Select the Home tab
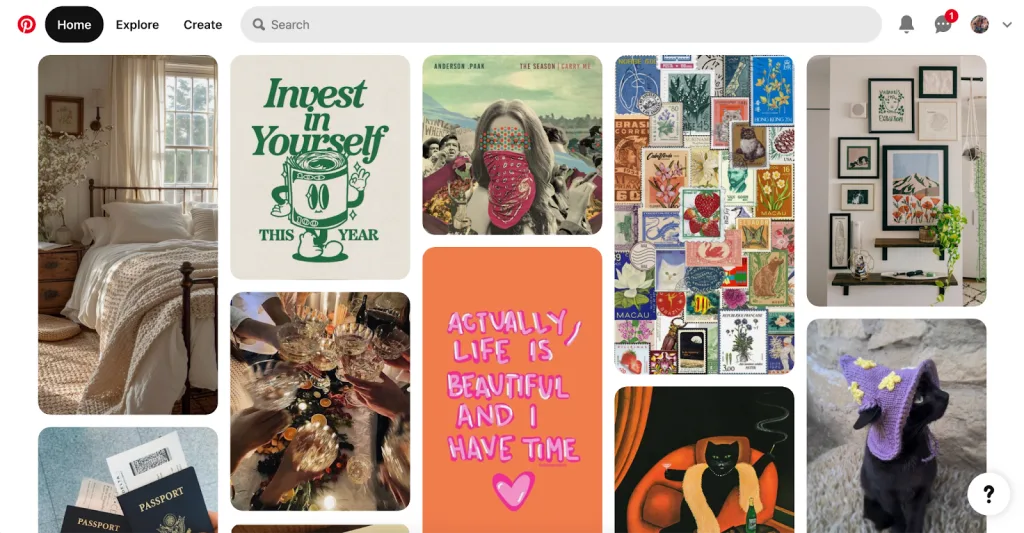1024x533 pixels. point(74,25)
